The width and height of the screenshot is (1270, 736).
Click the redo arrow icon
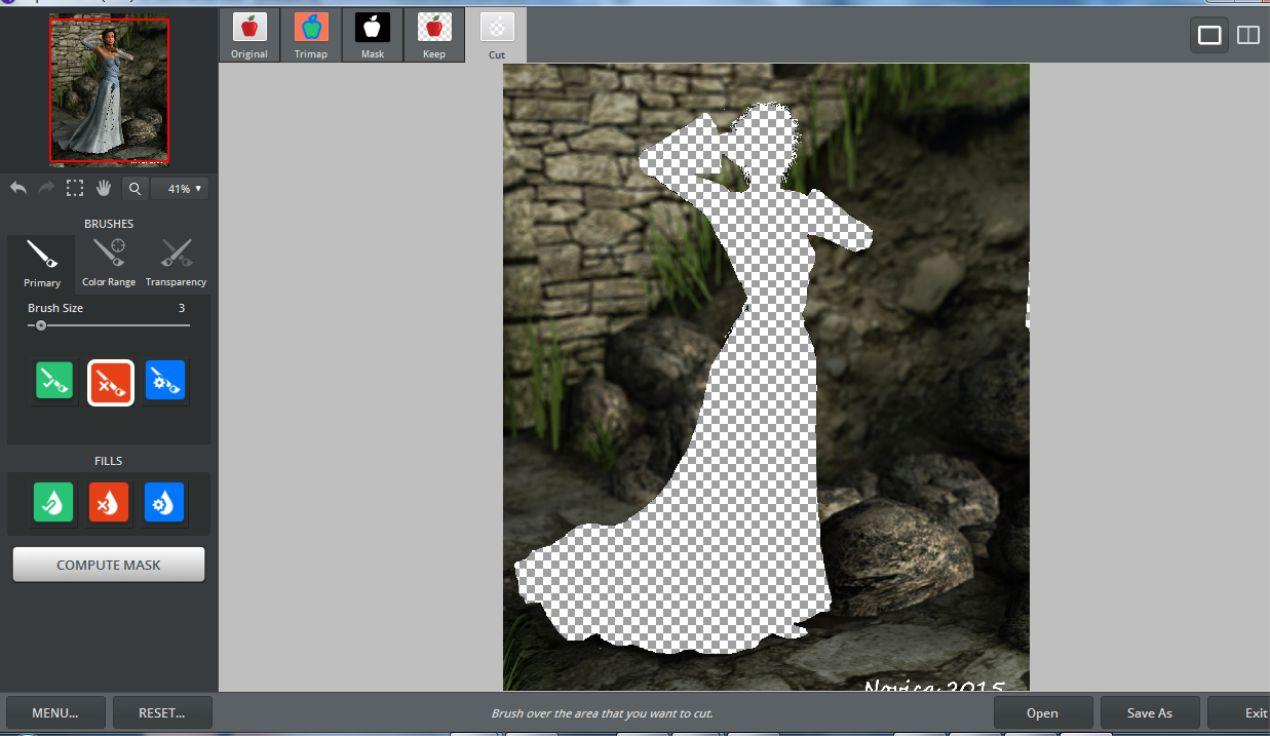(47, 188)
